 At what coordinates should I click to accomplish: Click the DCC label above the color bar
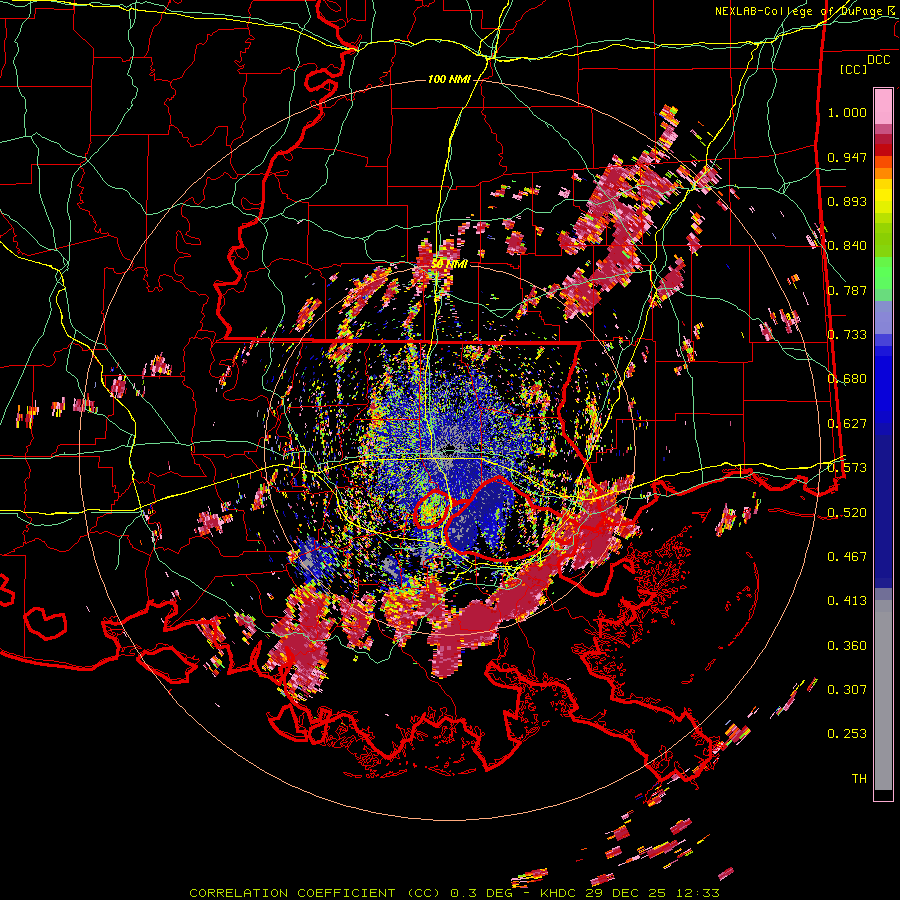click(x=878, y=60)
